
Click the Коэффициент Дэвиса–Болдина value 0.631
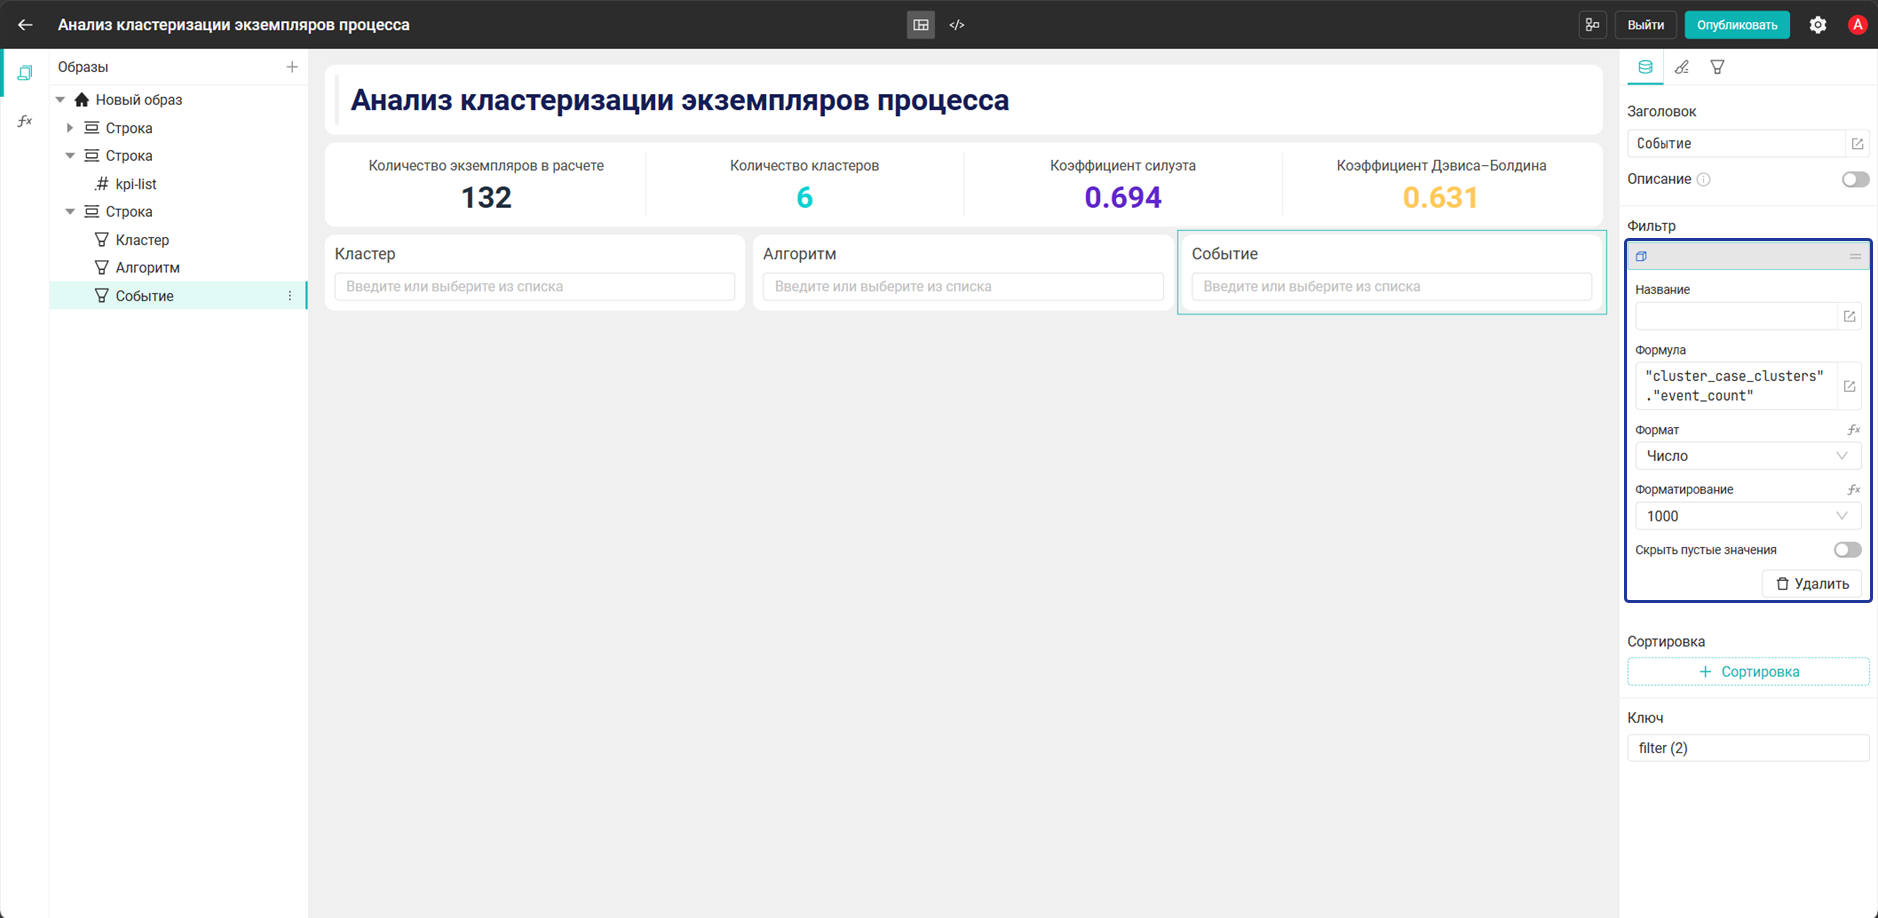pyautogui.click(x=1441, y=198)
